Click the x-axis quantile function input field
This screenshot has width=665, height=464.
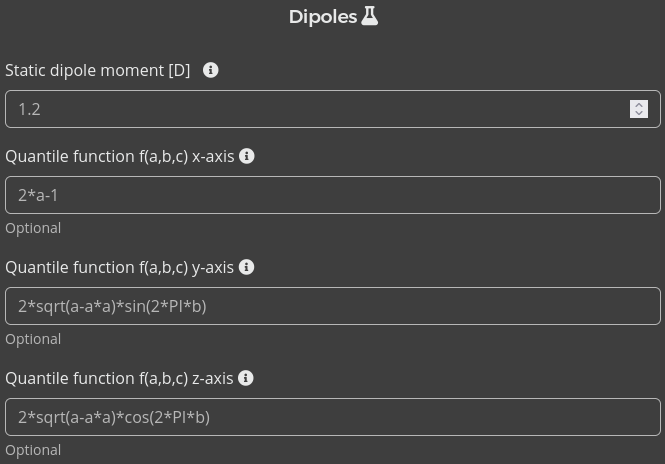pyautogui.click(x=332, y=195)
